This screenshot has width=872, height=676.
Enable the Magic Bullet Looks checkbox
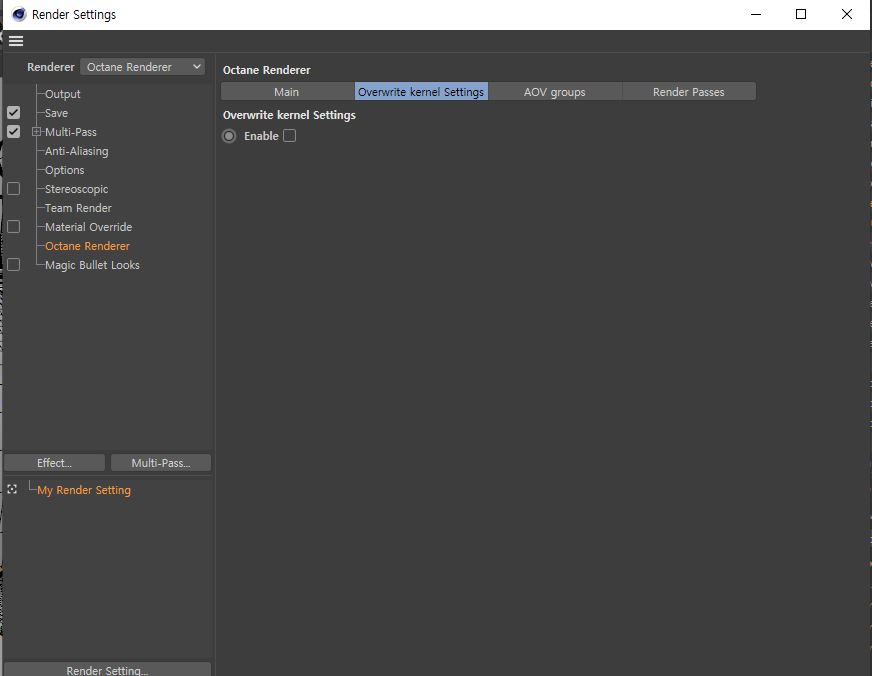coord(13,265)
